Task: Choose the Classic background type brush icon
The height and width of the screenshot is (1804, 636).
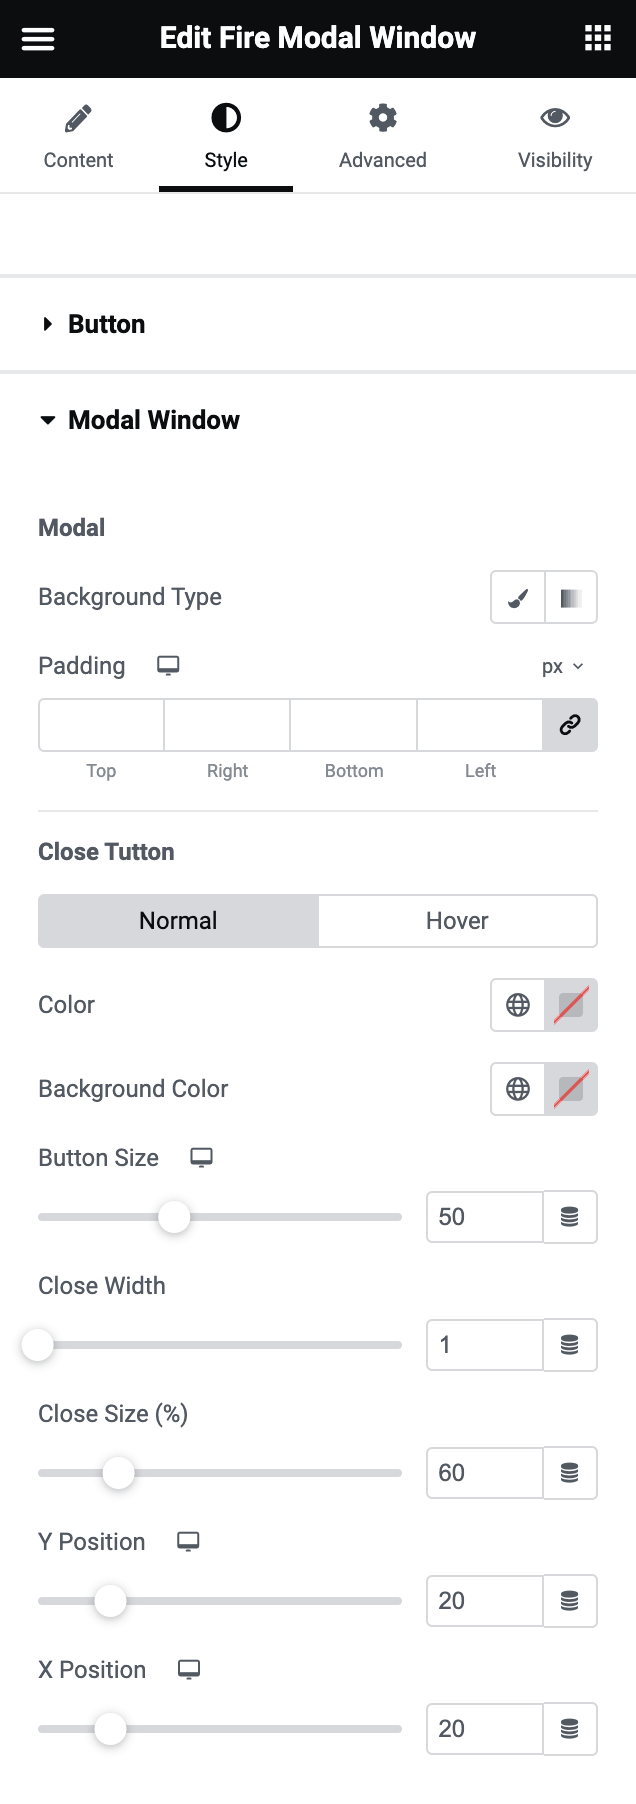Action: coord(517,597)
